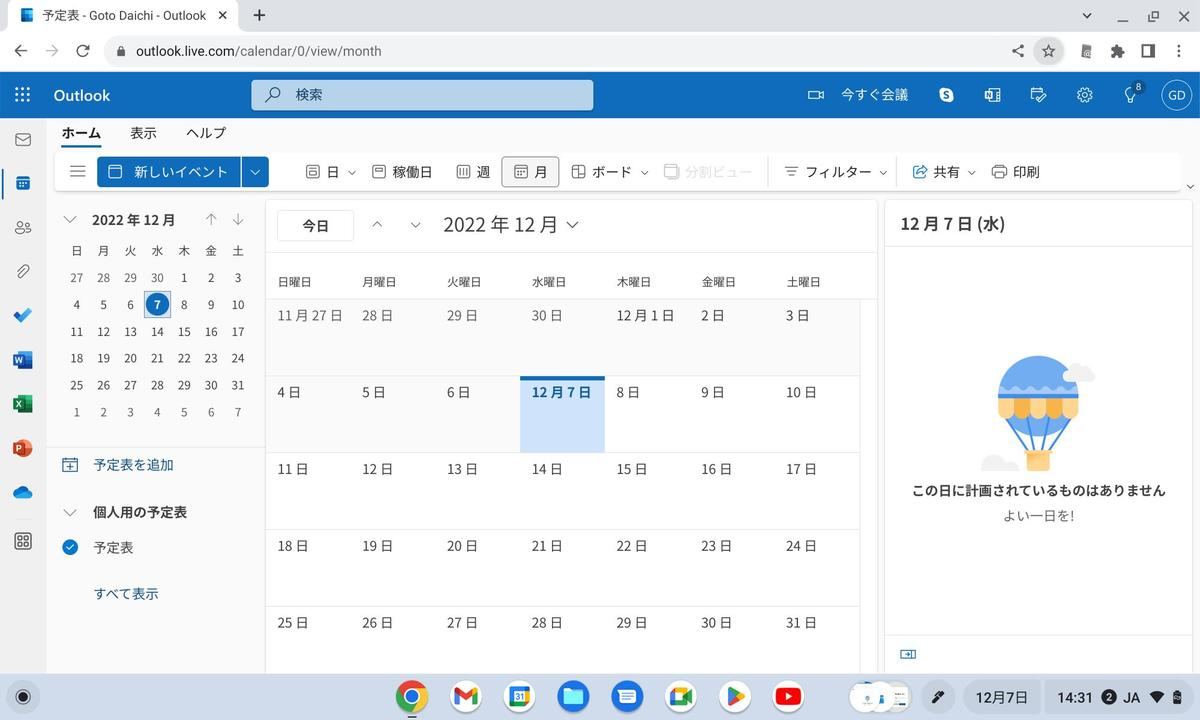Screen dimensions: 1200x720
Task: Launch PowerPoint from the sidebar
Action: click(x=22, y=448)
